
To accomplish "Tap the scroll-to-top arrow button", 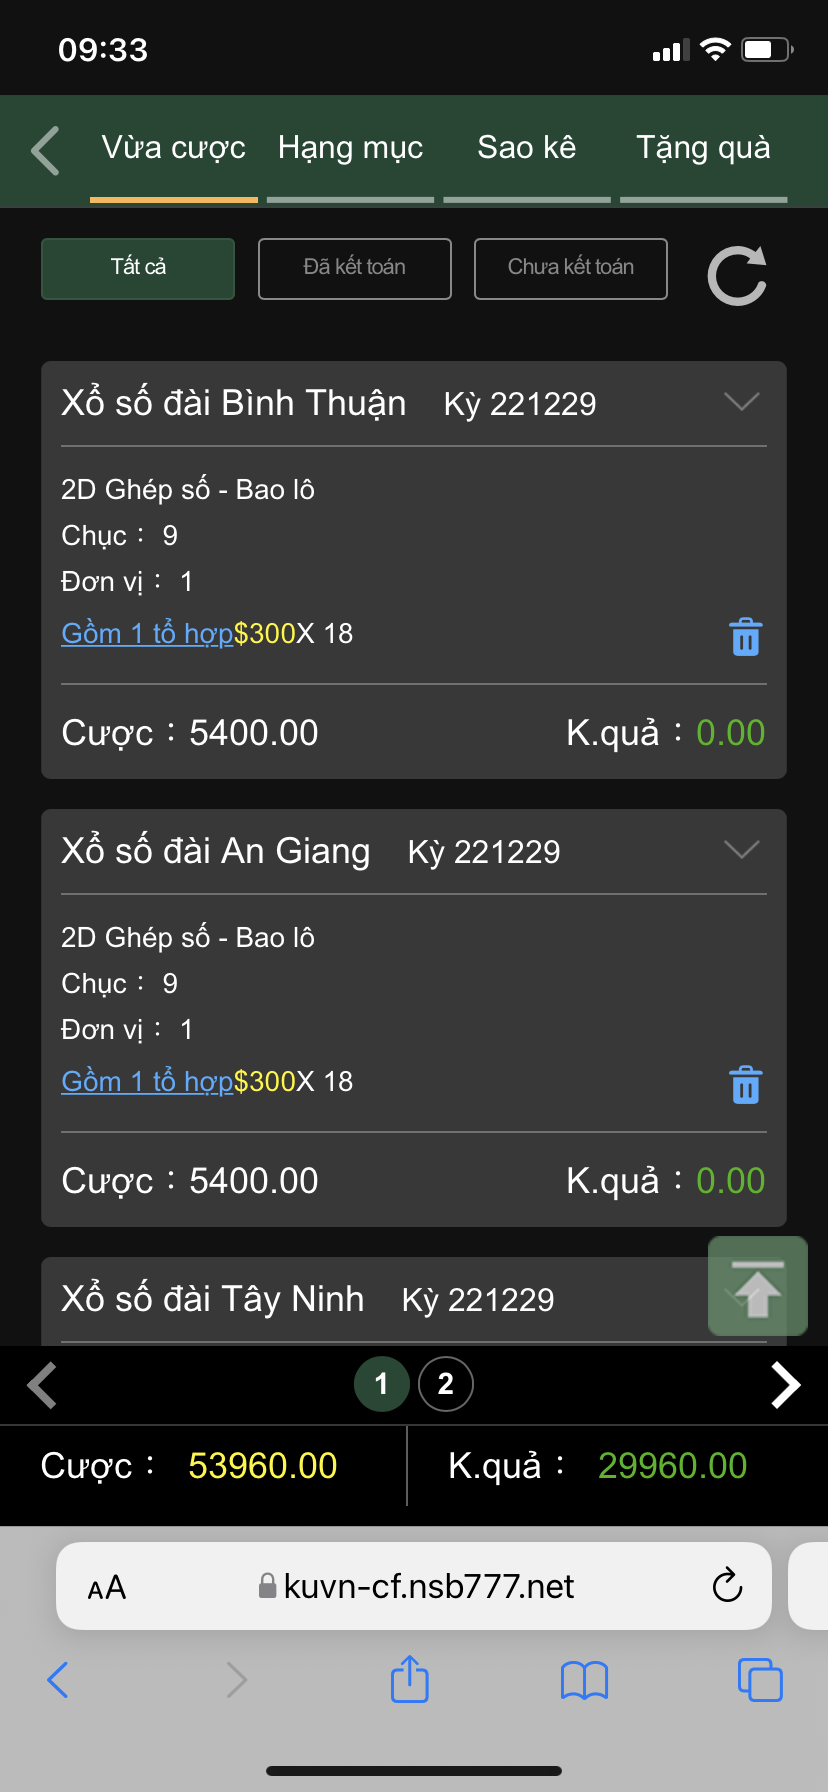I will pyautogui.click(x=757, y=1287).
